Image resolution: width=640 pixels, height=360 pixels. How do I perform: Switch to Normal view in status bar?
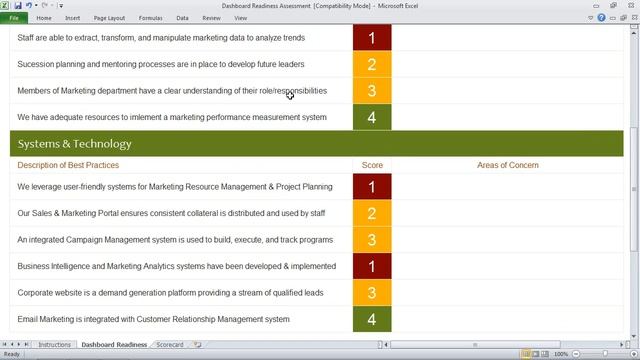pyautogui.click(x=526, y=354)
